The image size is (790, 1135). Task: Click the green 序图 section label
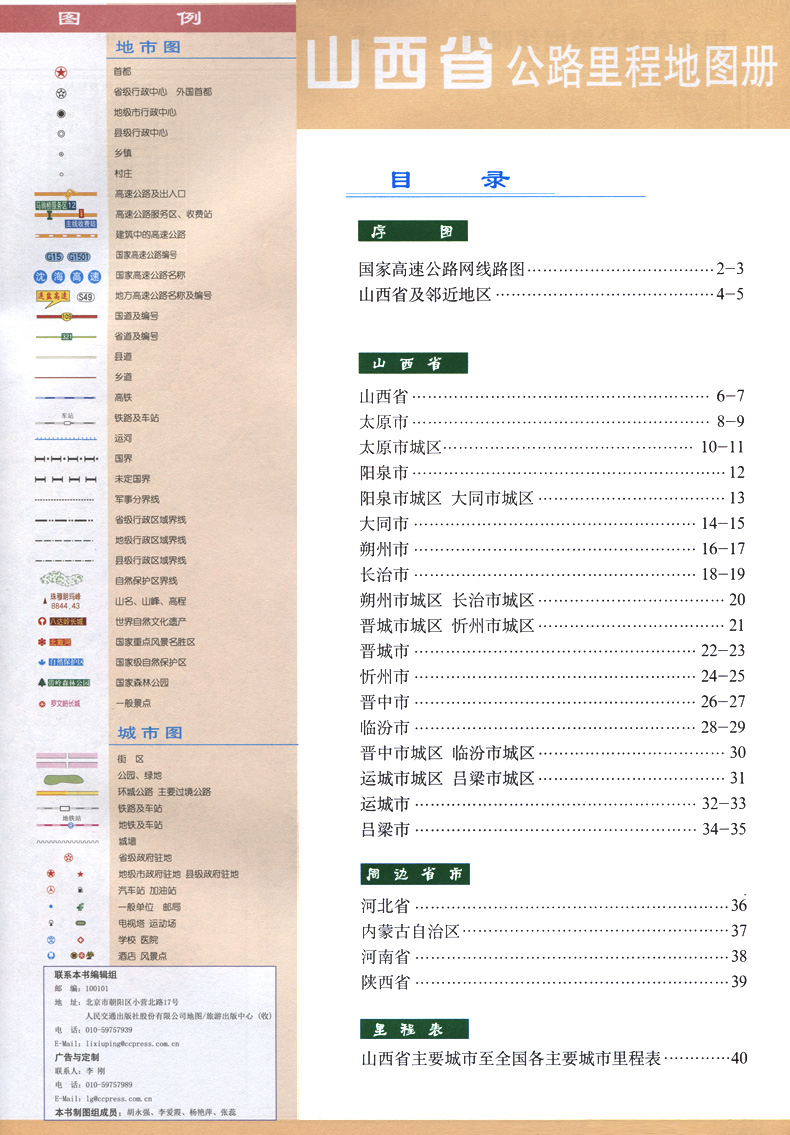(x=413, y=231)
